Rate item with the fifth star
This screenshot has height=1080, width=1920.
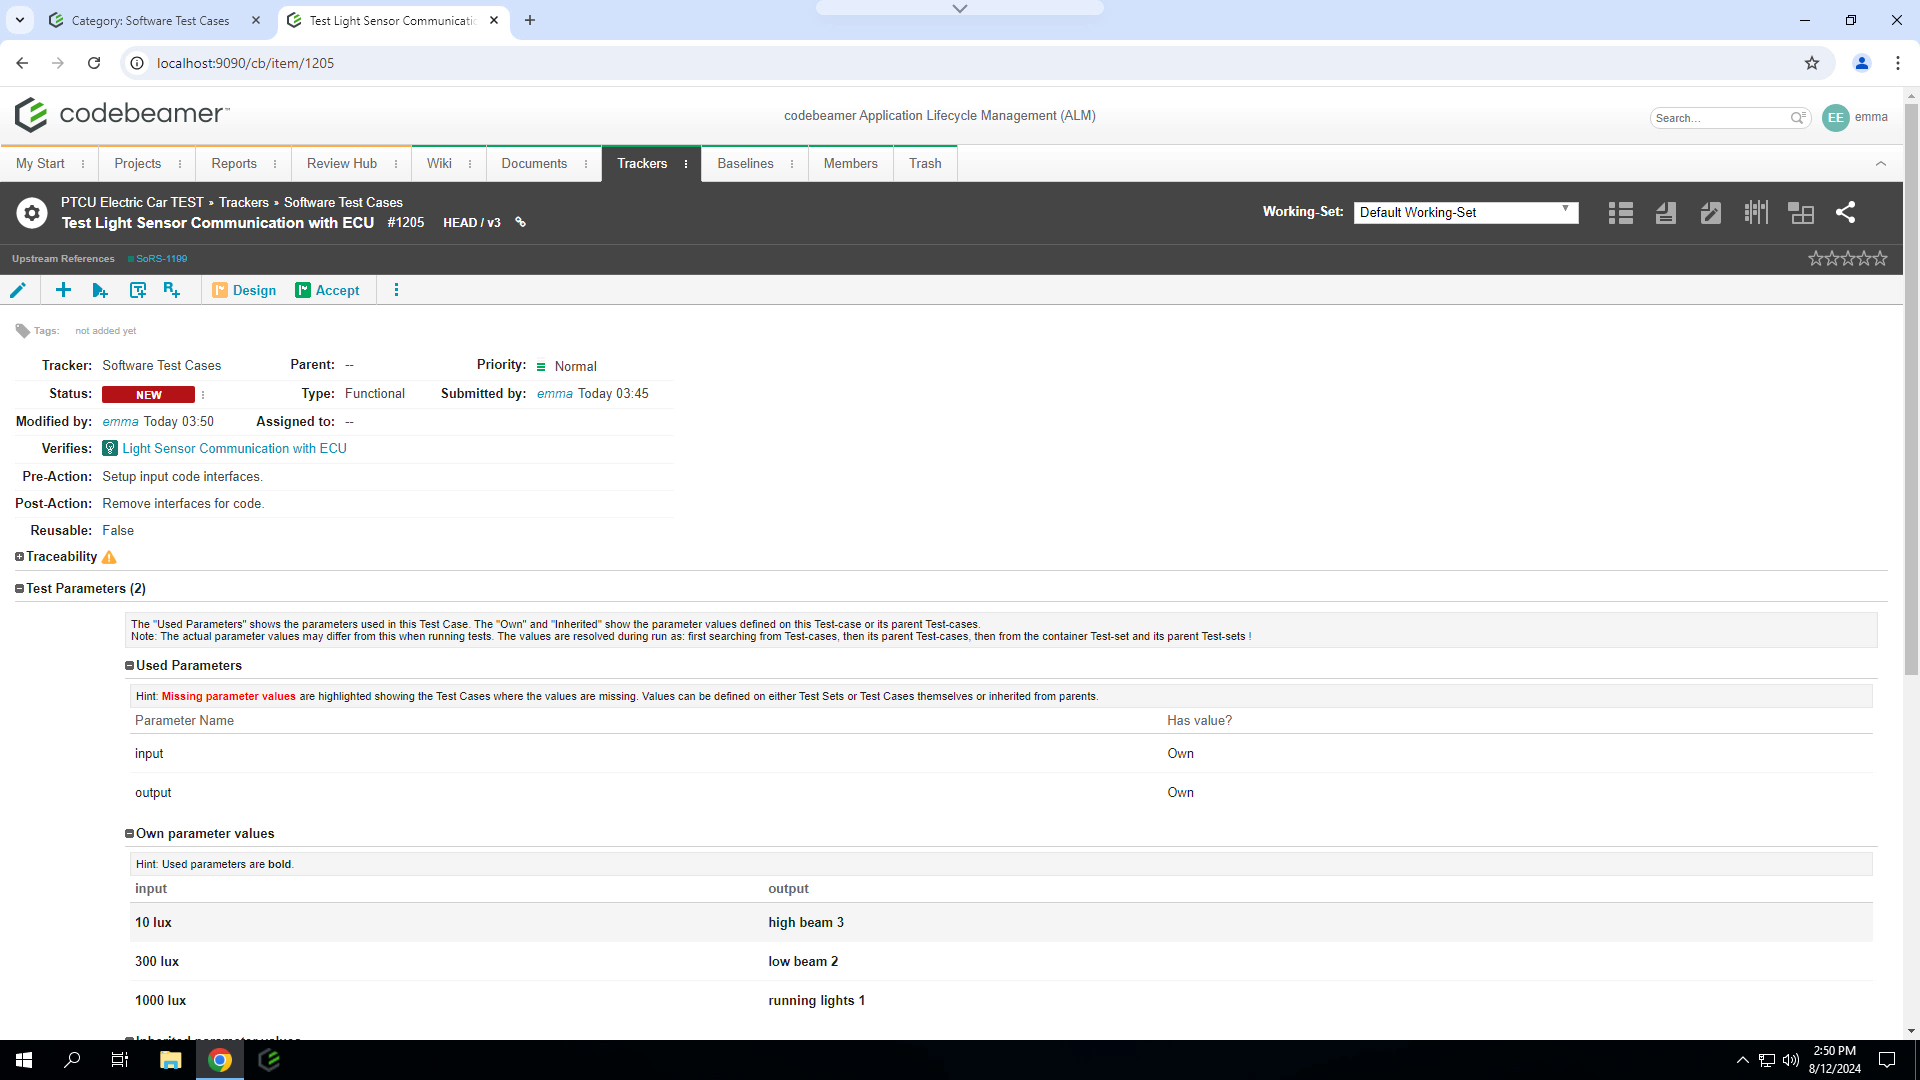click(1880, 259)
